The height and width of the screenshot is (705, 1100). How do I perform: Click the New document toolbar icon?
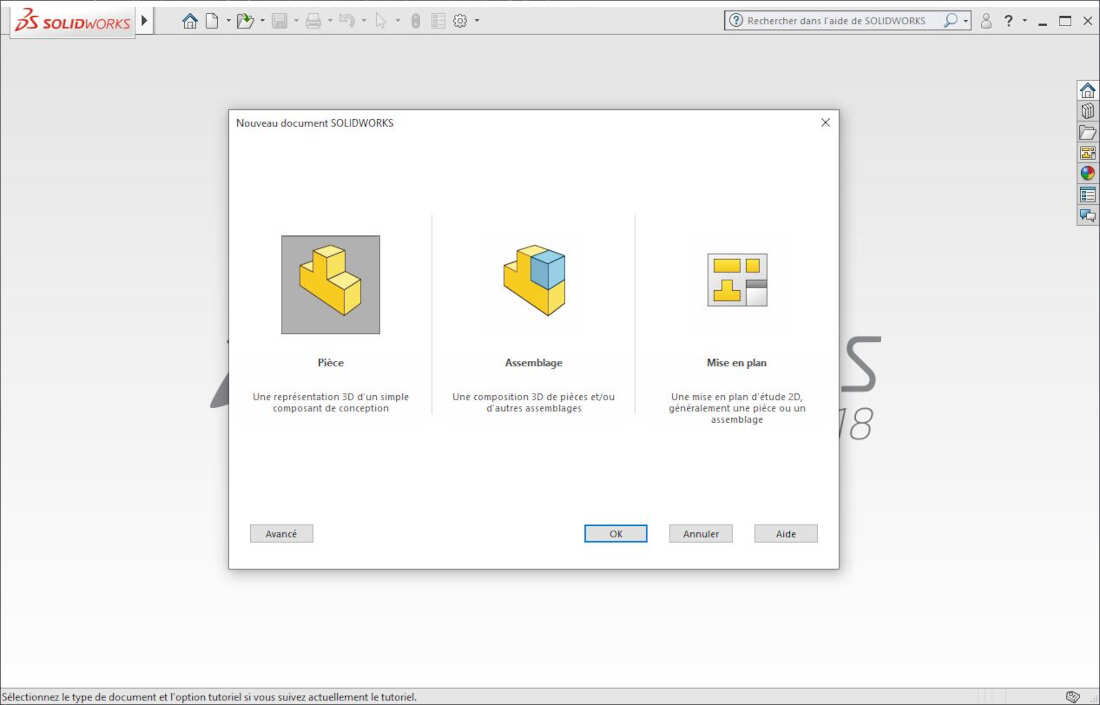(x=212, y=21)
